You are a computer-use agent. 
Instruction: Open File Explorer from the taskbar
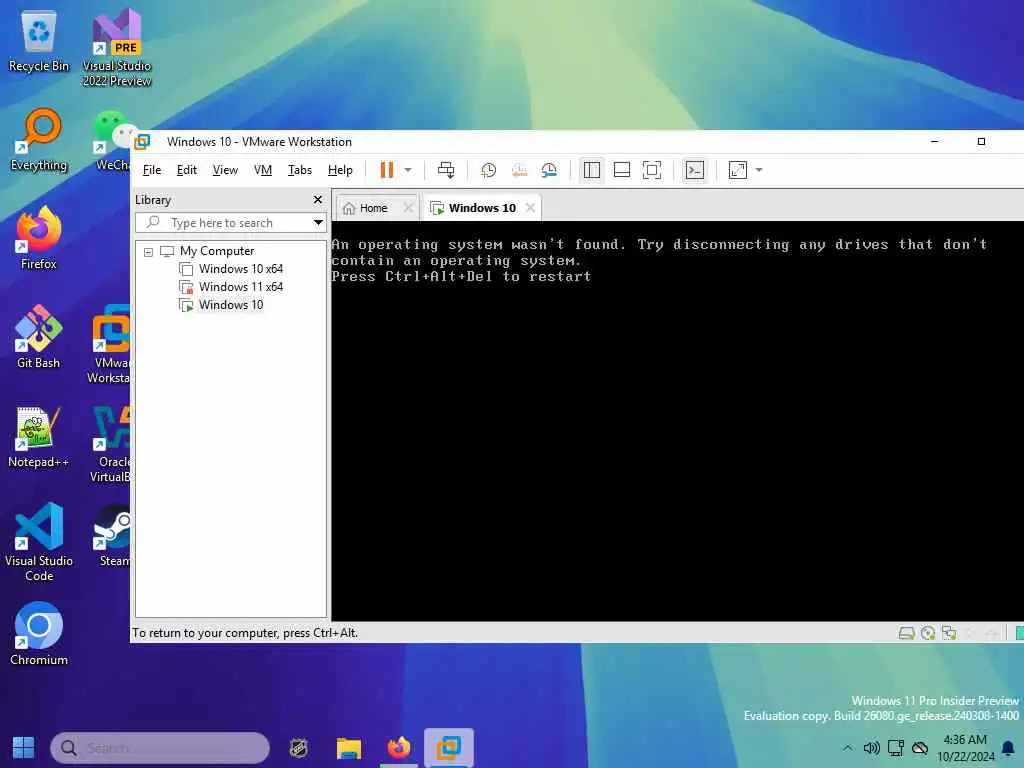(x=349, y=748)
